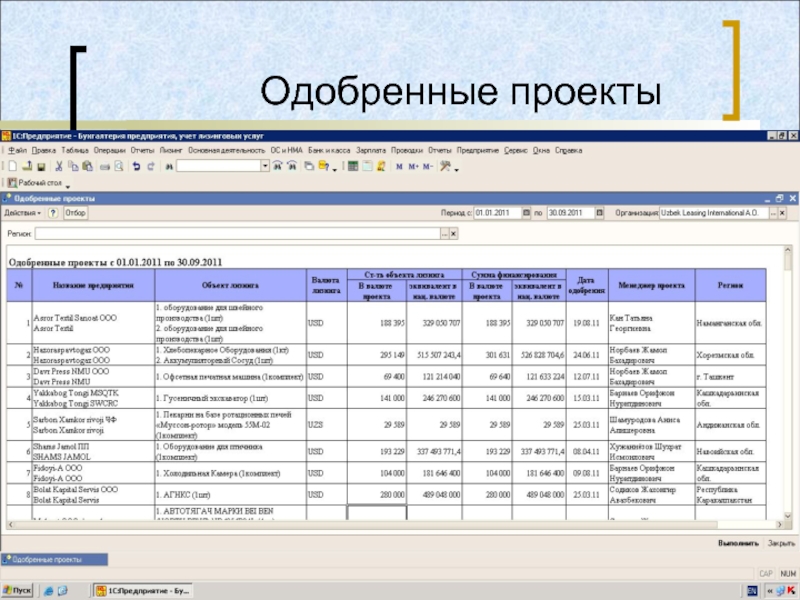Click the binoculars Find icon left of search box
Screen dimensions: 800x600
(169, 166)
